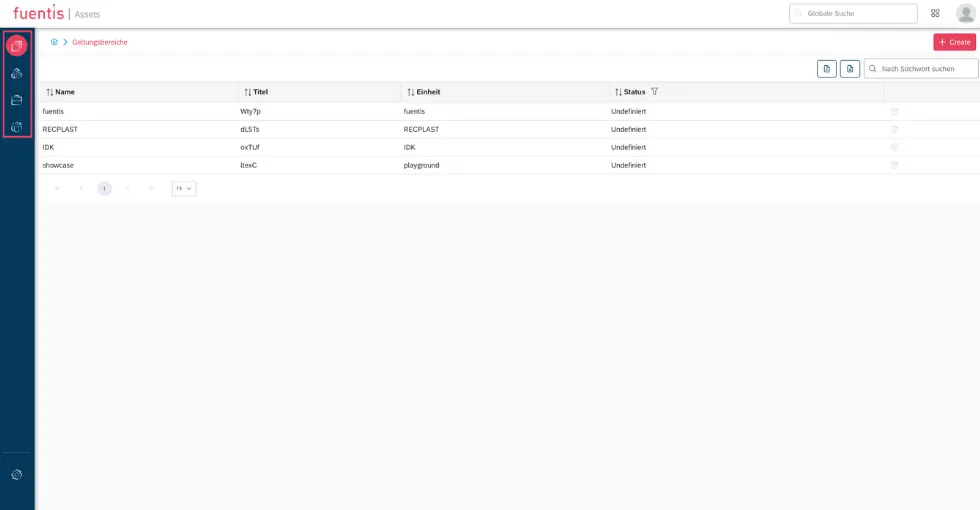Select page 1 in pagination

click(104, 188)
